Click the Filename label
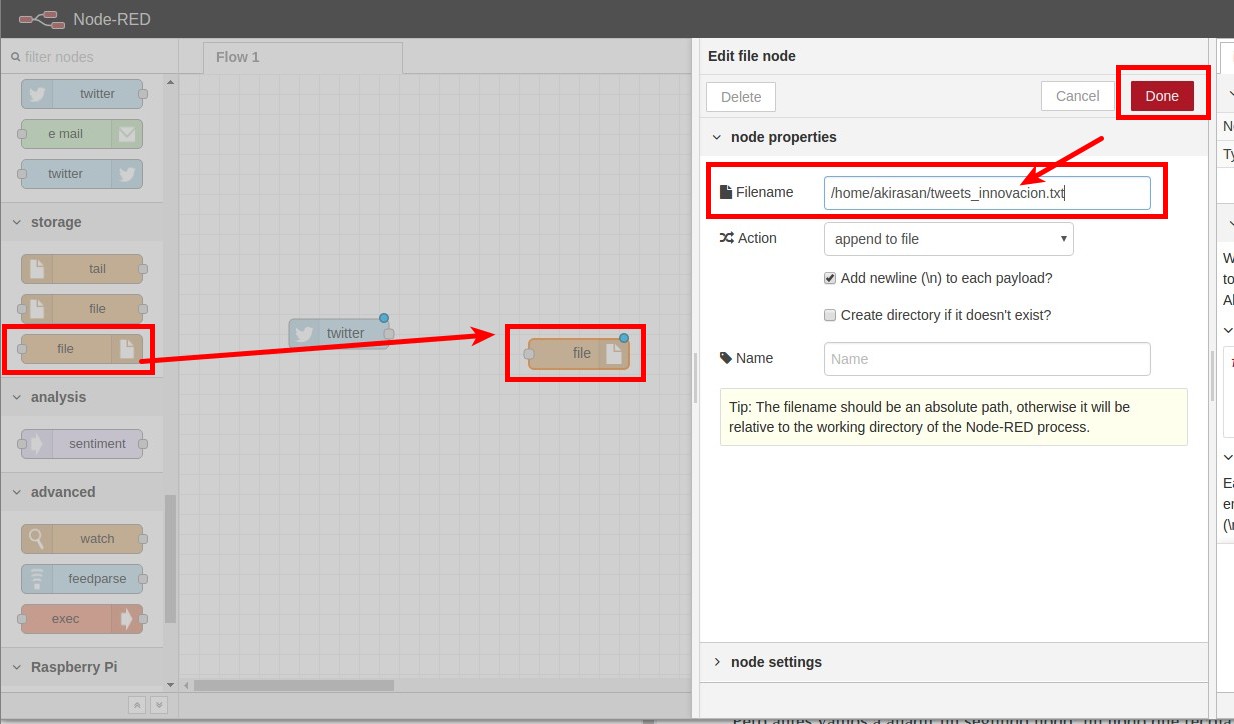This screenshot has width=1234, height=724. coord(756,192)
